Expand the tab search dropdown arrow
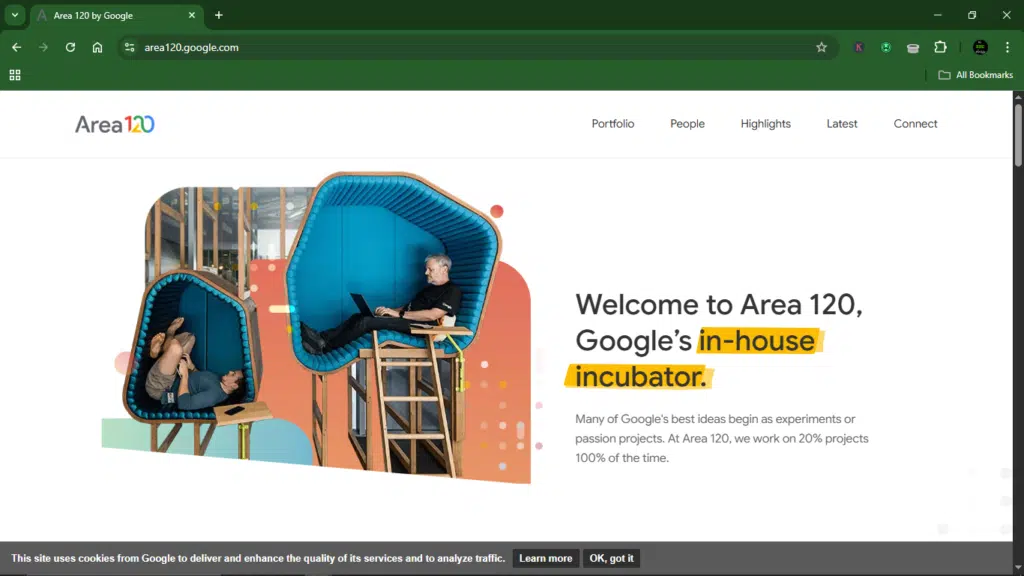Screen dimensions: 1024x576 15,15
